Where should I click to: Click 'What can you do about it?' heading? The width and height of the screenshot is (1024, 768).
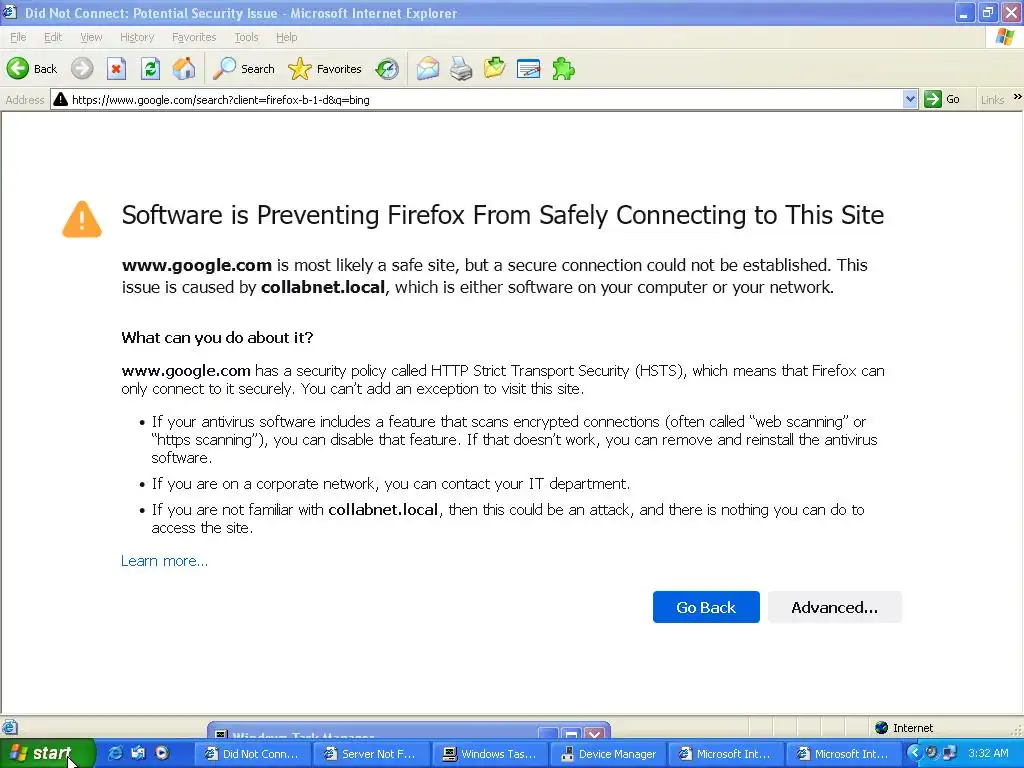pyautogui.click(x=217, y=338)
